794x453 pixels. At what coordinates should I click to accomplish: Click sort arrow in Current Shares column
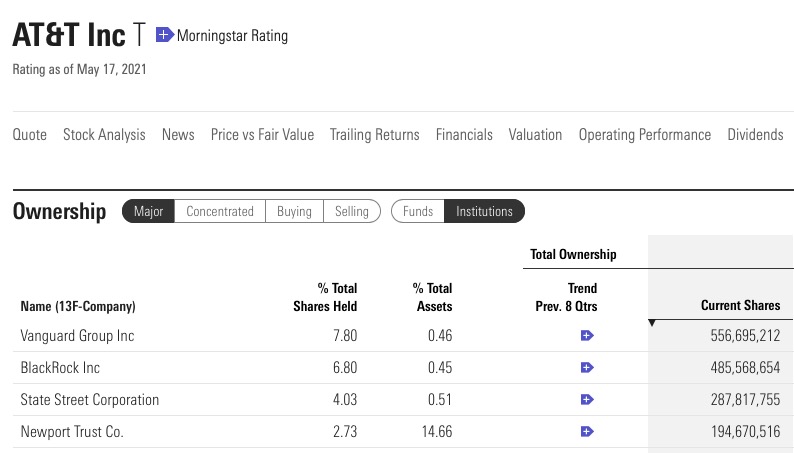[653, 322]
